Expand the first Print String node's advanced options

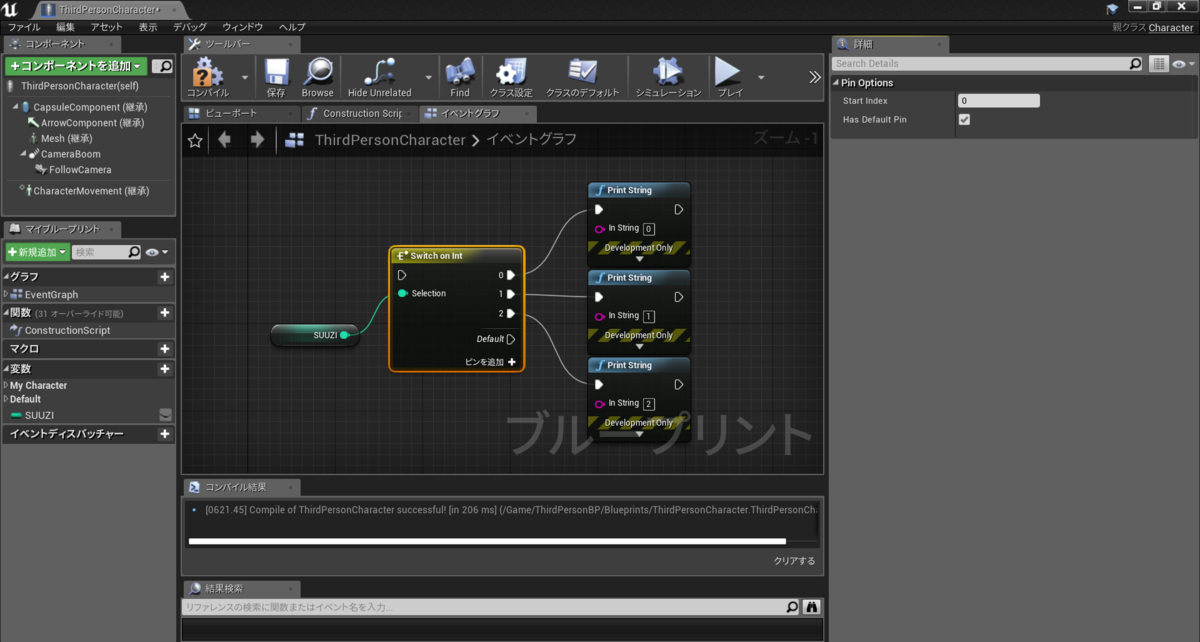click(640, 259)
